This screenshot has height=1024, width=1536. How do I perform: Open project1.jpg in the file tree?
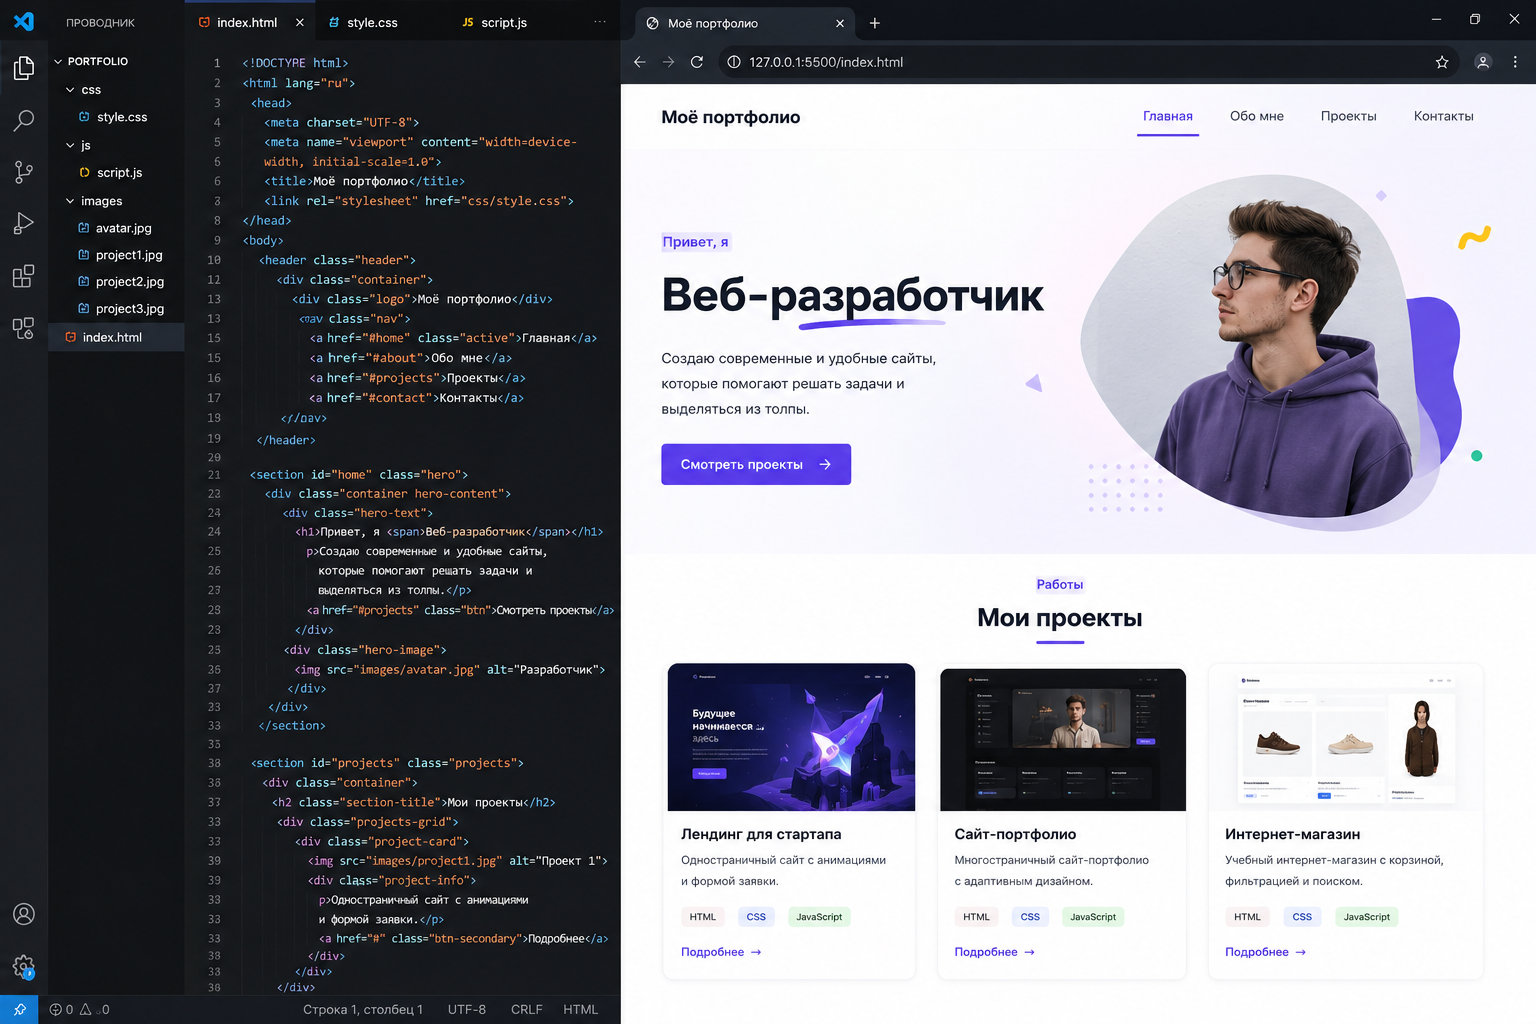point(116,255)
